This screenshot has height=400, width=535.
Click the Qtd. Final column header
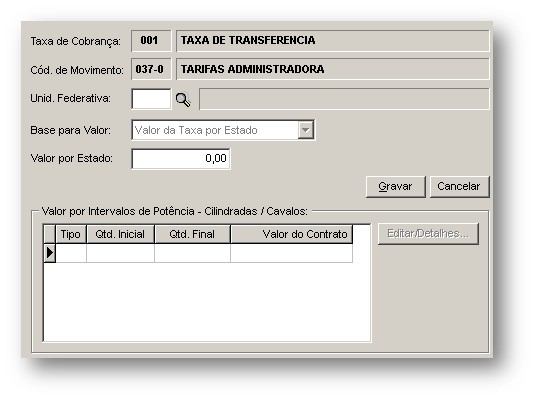(192, 234)
